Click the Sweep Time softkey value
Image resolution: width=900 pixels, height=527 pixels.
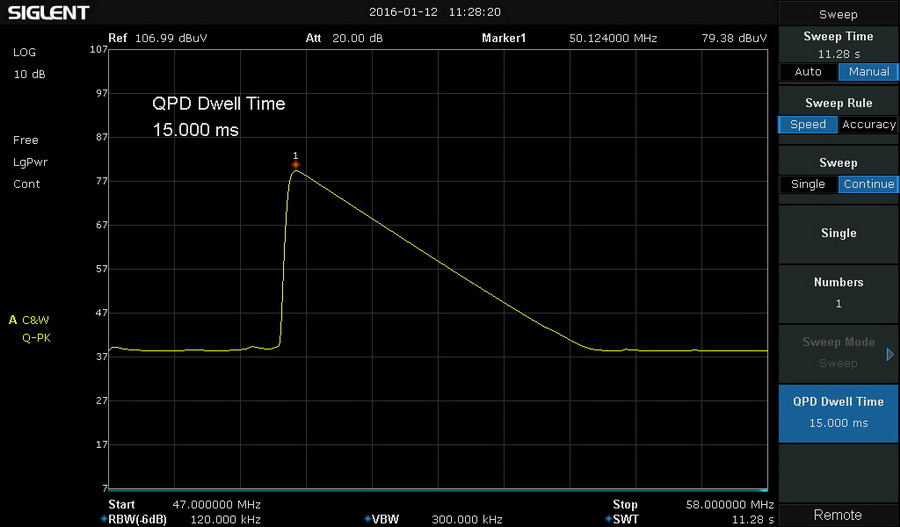point(838,52)
